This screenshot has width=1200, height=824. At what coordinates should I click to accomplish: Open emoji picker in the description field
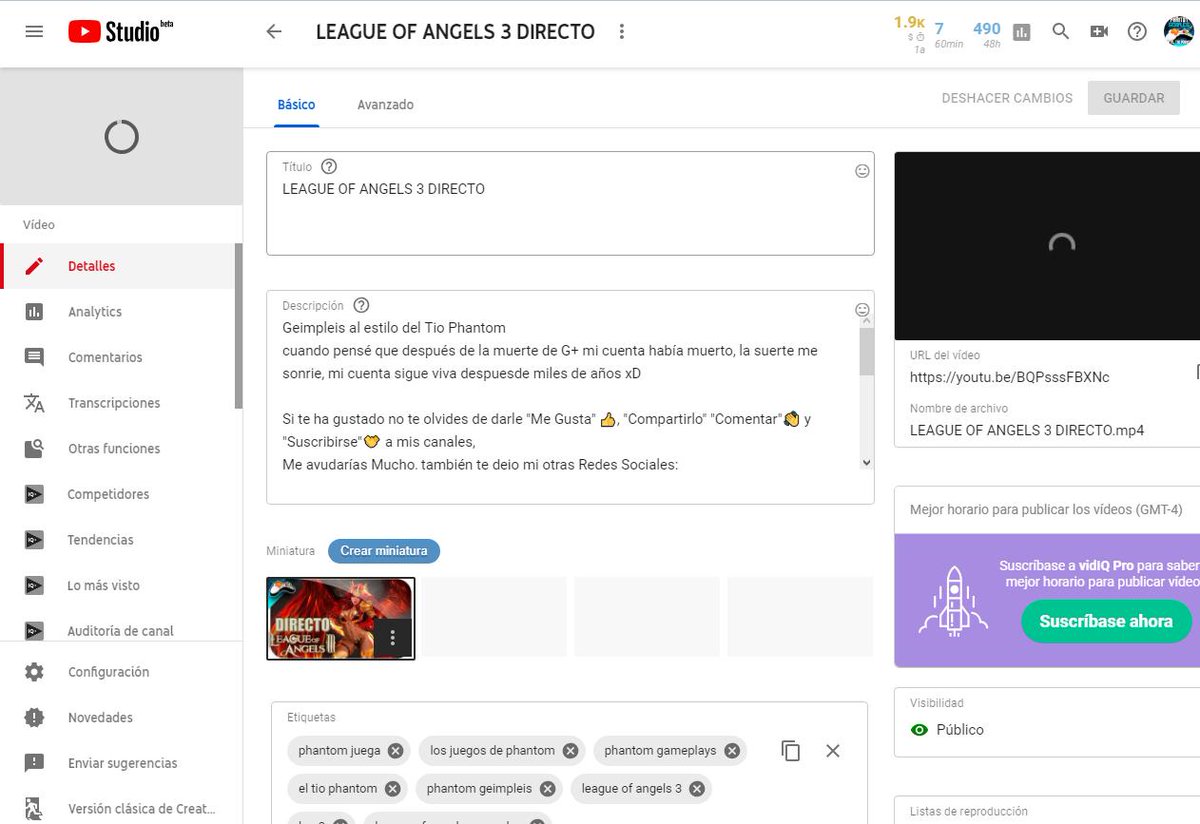click(862, 310)
